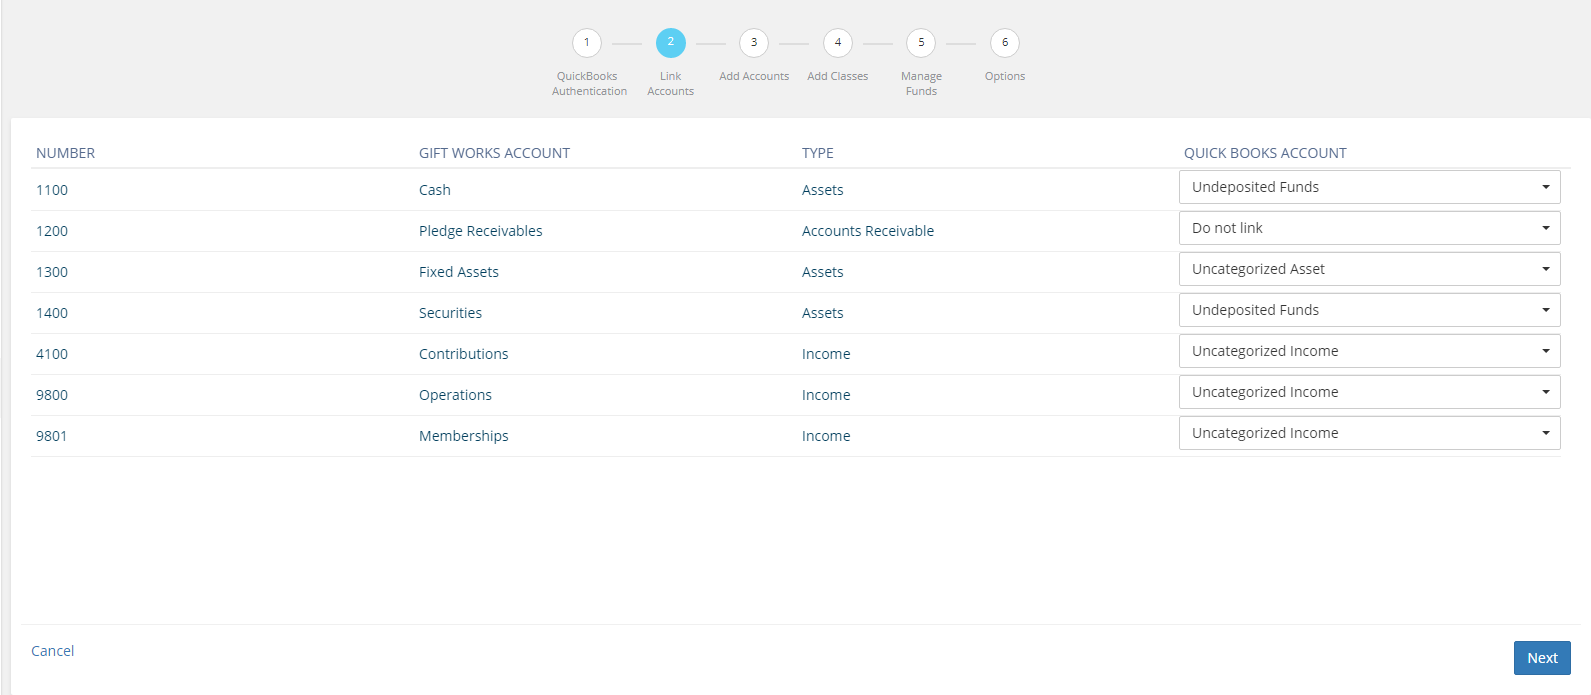
Task: Click the Accounts Receivable type cell
Action: click(868, 231)
